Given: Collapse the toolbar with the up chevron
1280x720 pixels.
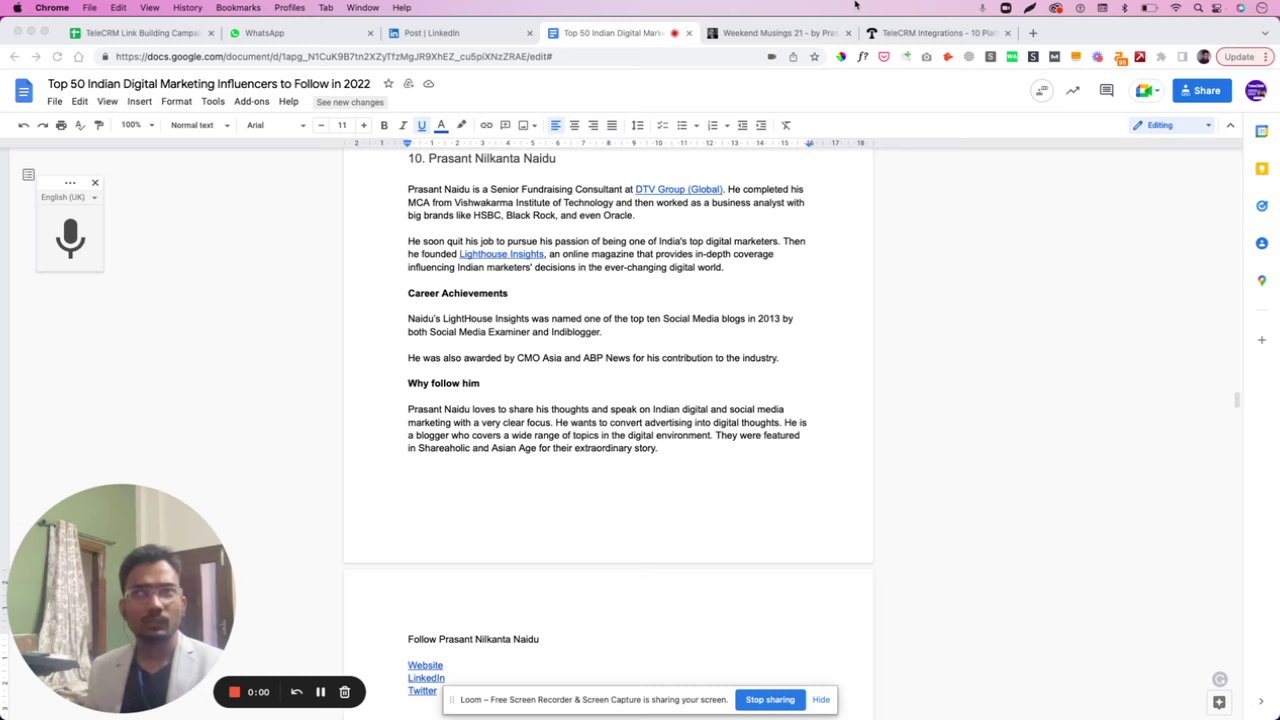Looking at the screenshot, I should [1230, 125].
